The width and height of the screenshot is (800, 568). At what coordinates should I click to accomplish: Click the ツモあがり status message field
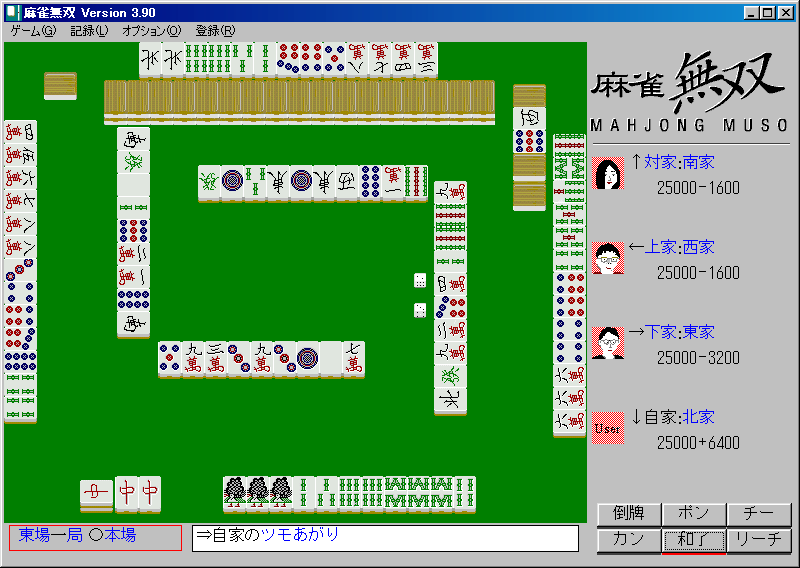[x=385, y=538]
